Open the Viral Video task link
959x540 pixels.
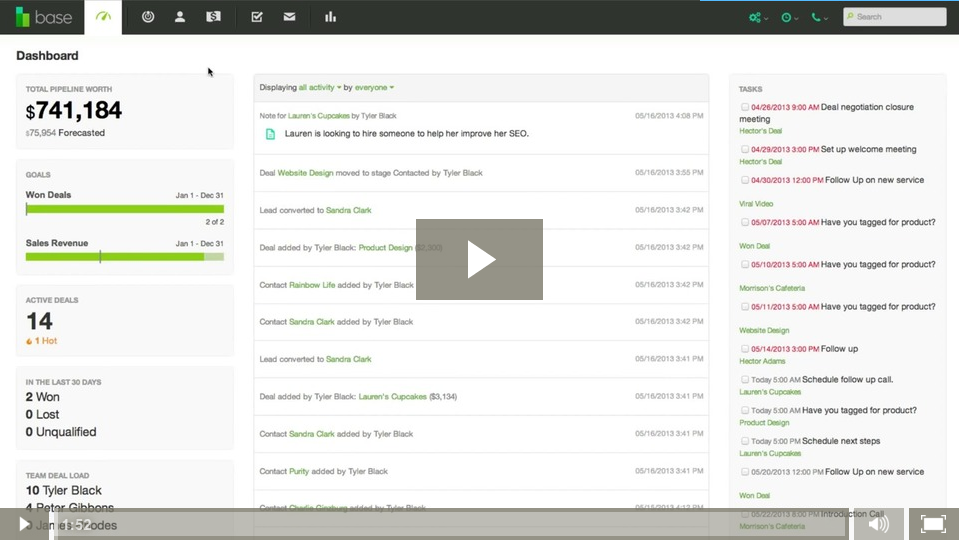pyautogui.click(x=756, y=204)
